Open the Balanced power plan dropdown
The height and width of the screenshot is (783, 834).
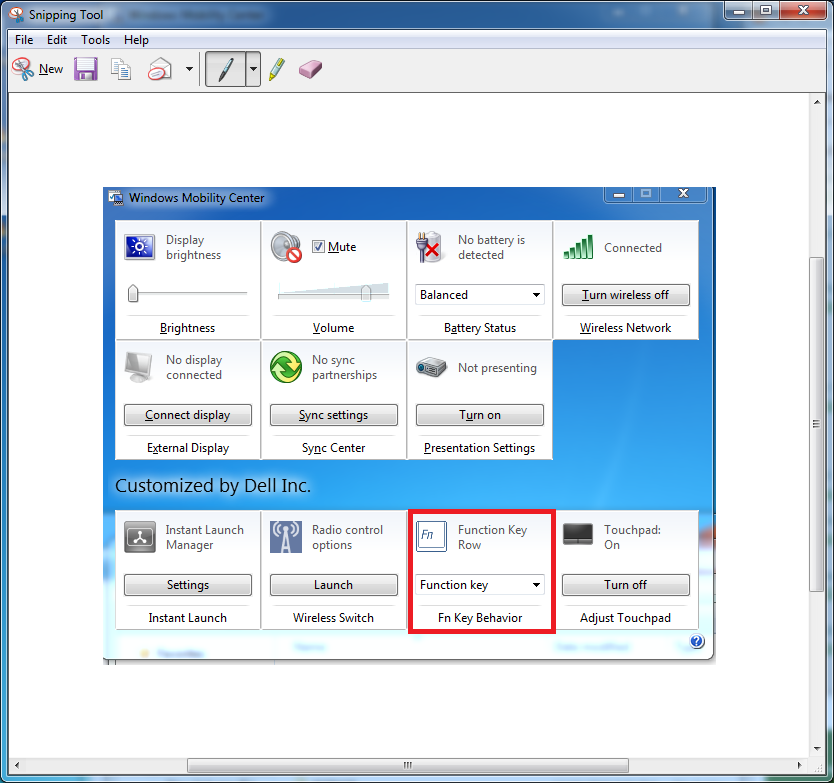point(480,295)
